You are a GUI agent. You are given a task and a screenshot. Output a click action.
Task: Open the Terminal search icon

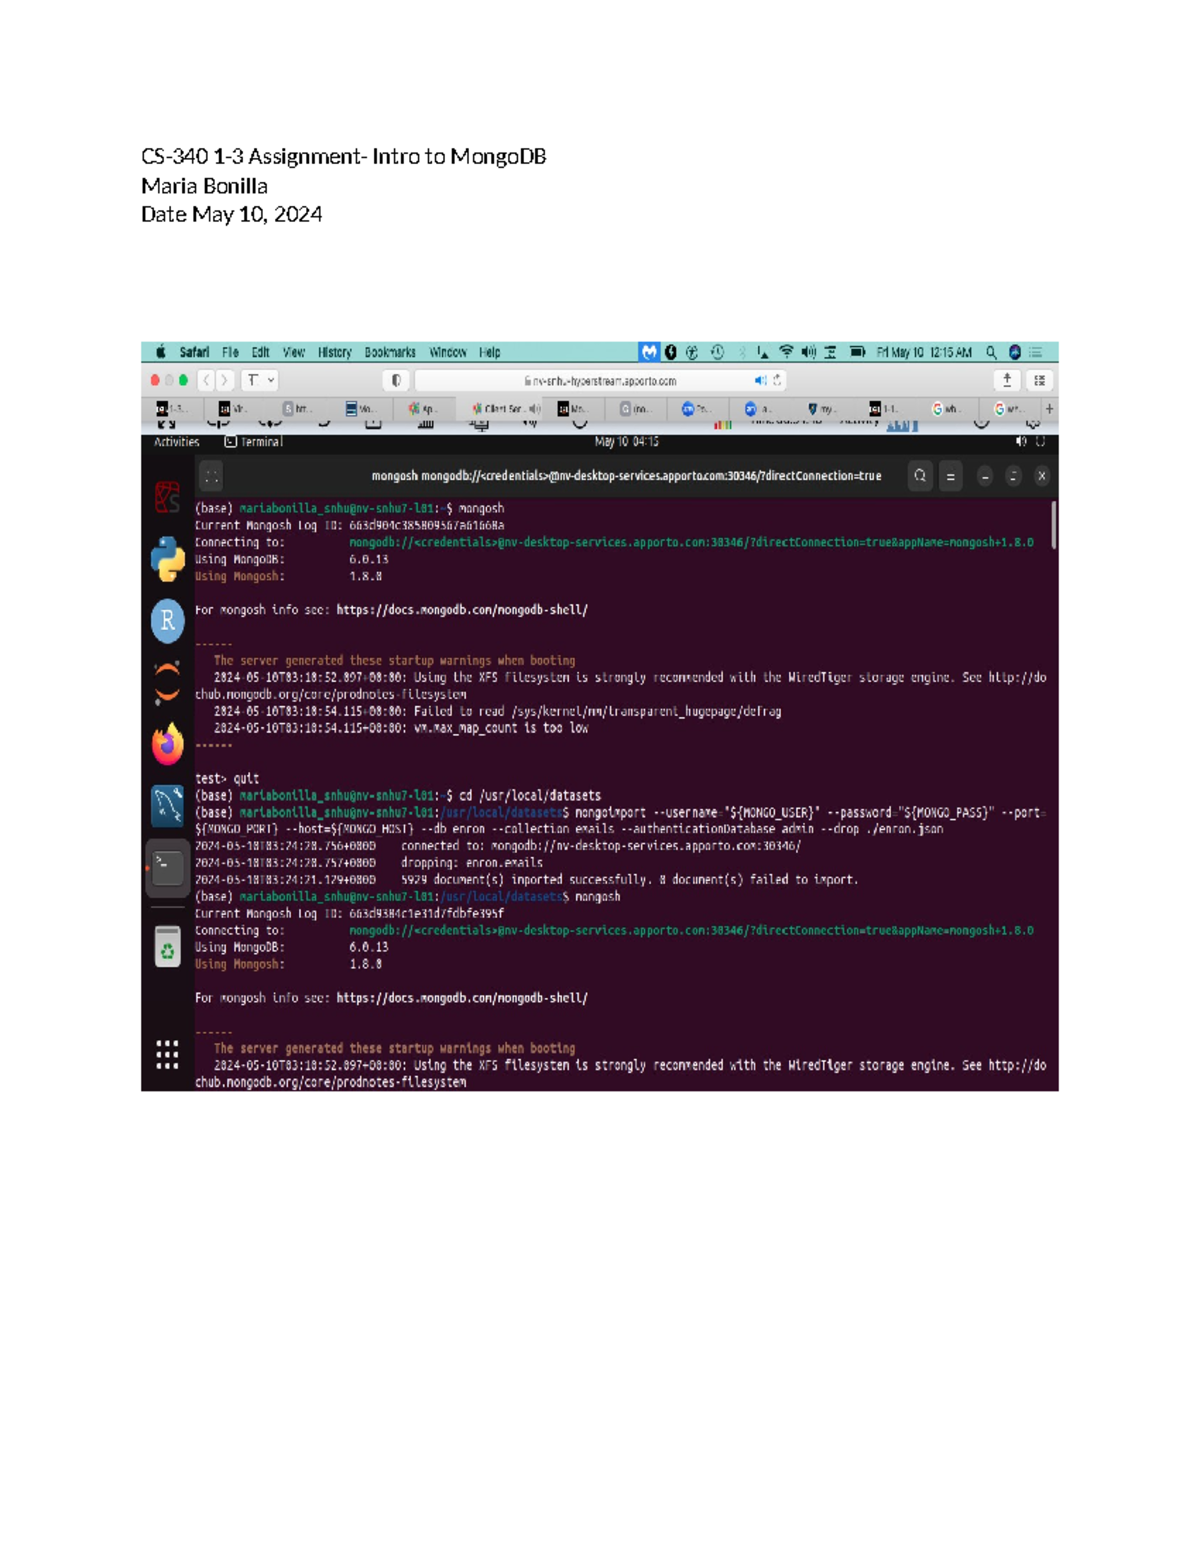tap(918, 476)
